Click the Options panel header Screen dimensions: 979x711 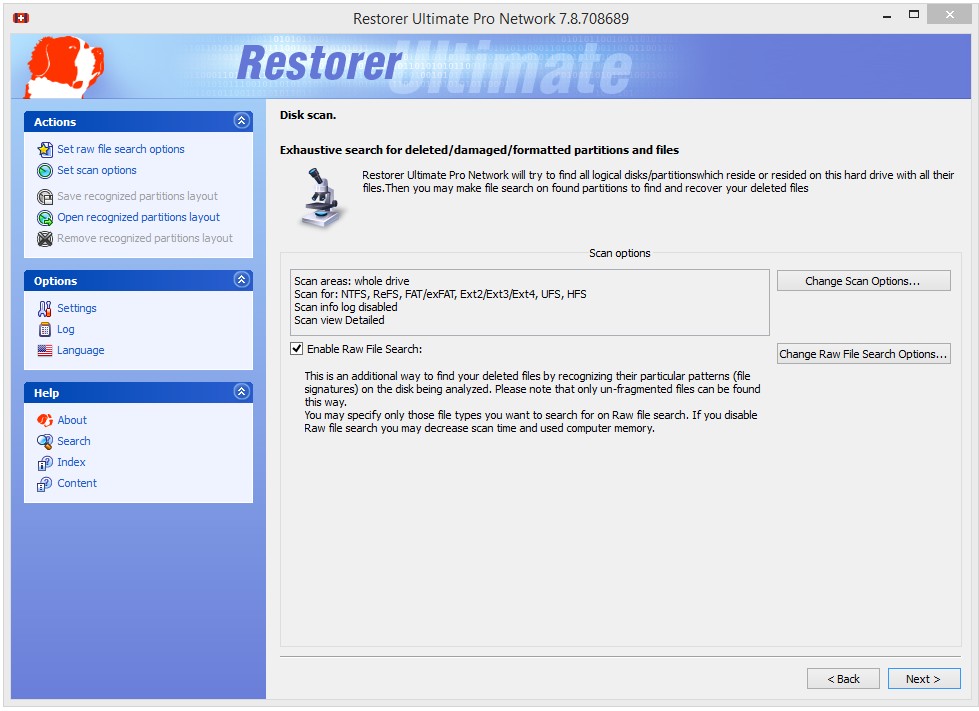[138, 281]
